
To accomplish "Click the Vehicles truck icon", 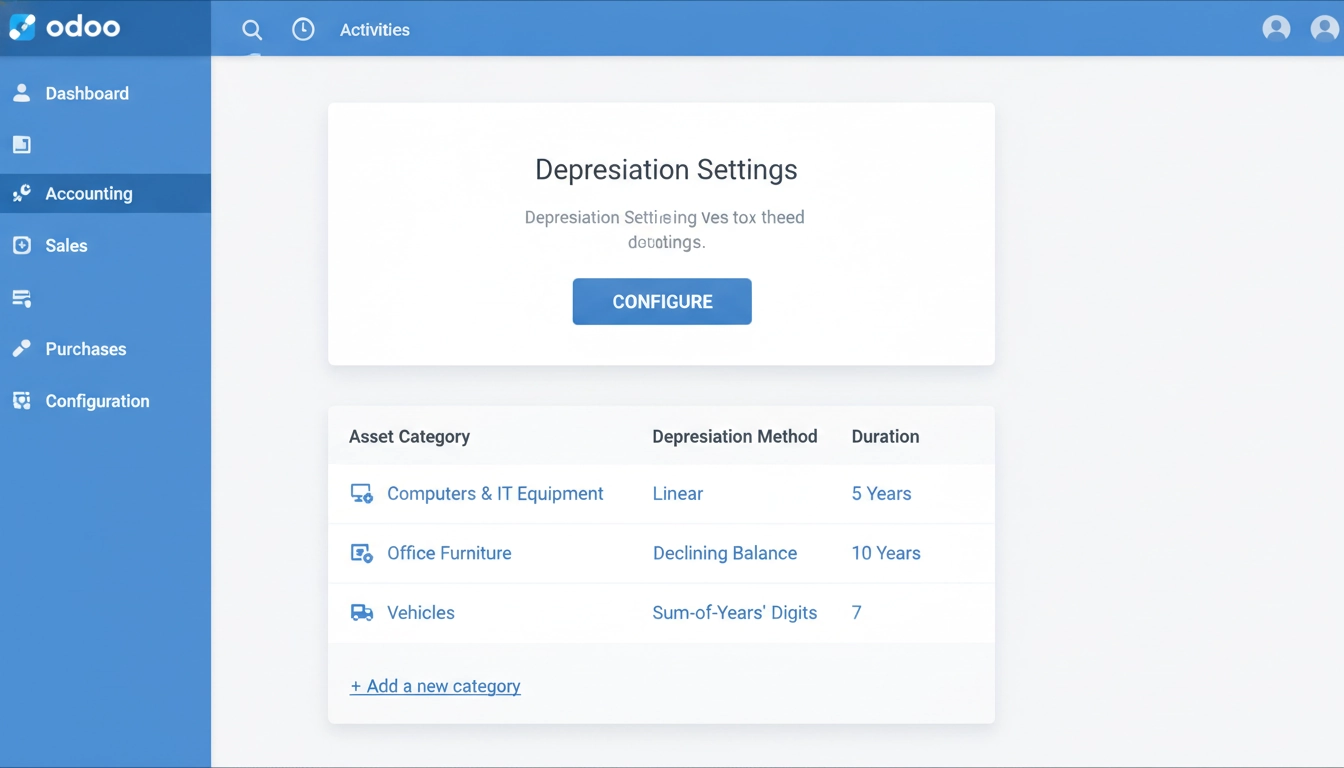I will tap(361, 613).
